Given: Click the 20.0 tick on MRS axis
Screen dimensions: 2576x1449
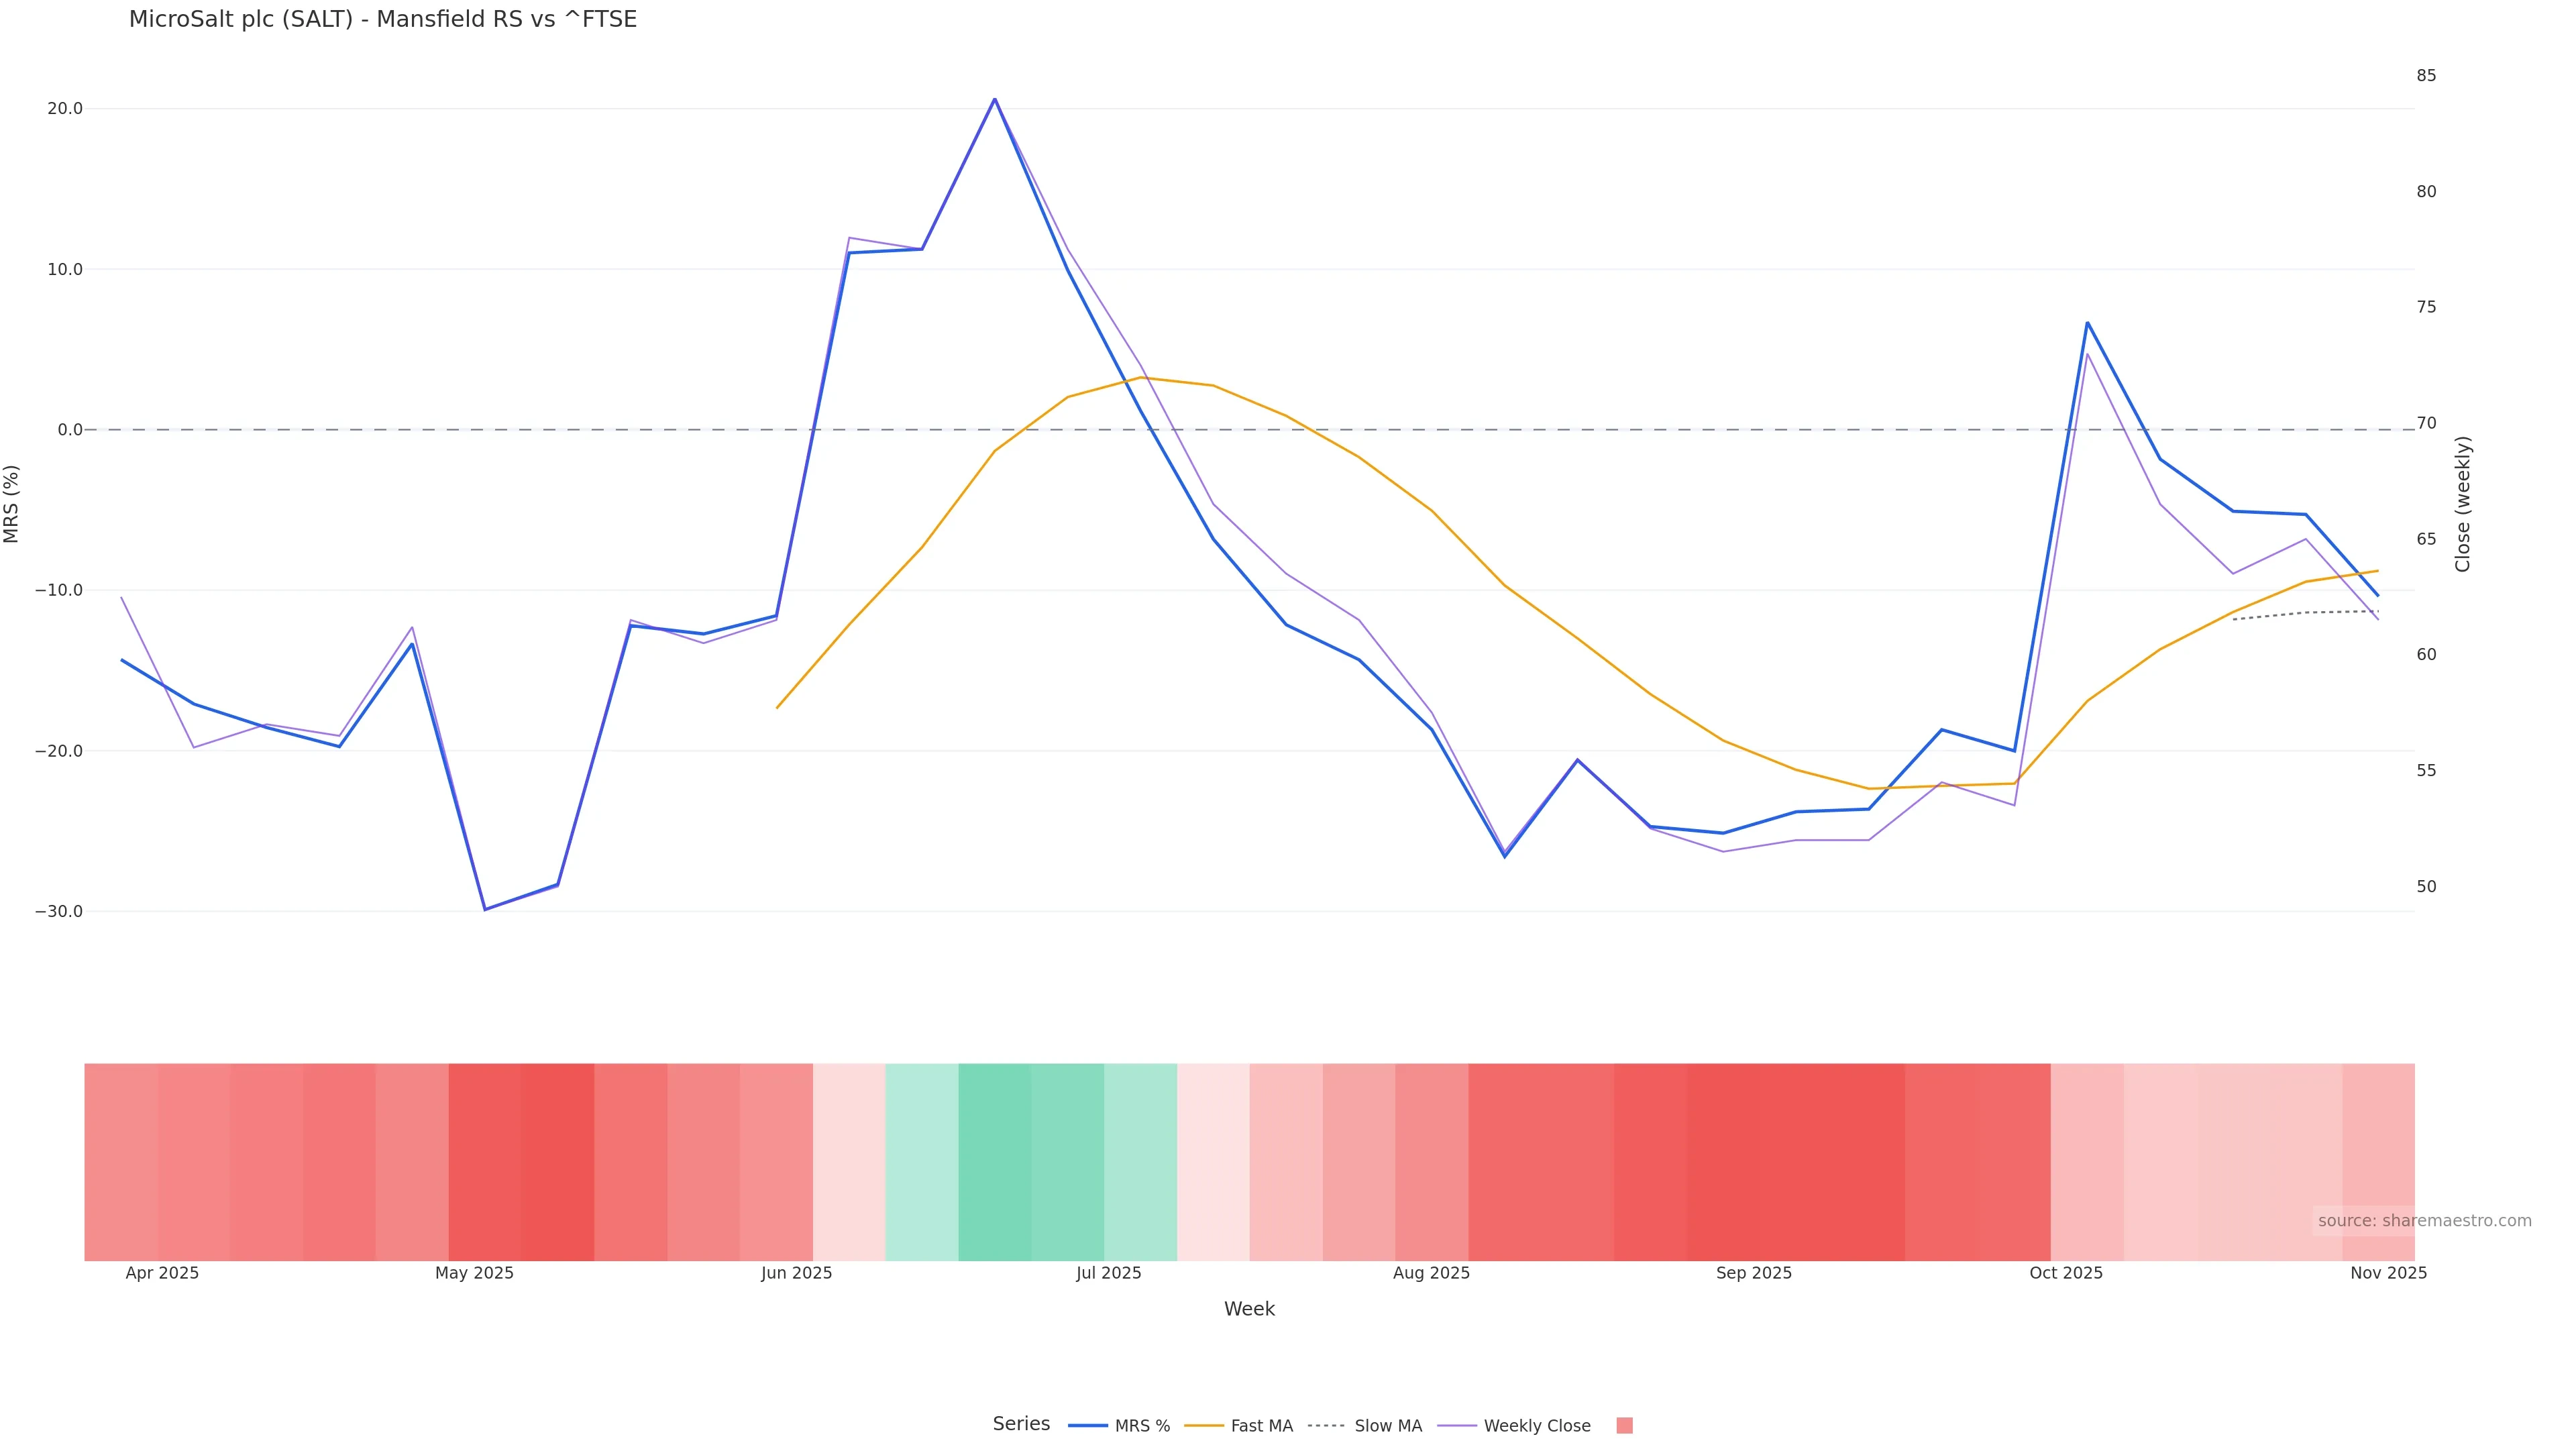Looking at the screenshot, I should click(65, 109).
